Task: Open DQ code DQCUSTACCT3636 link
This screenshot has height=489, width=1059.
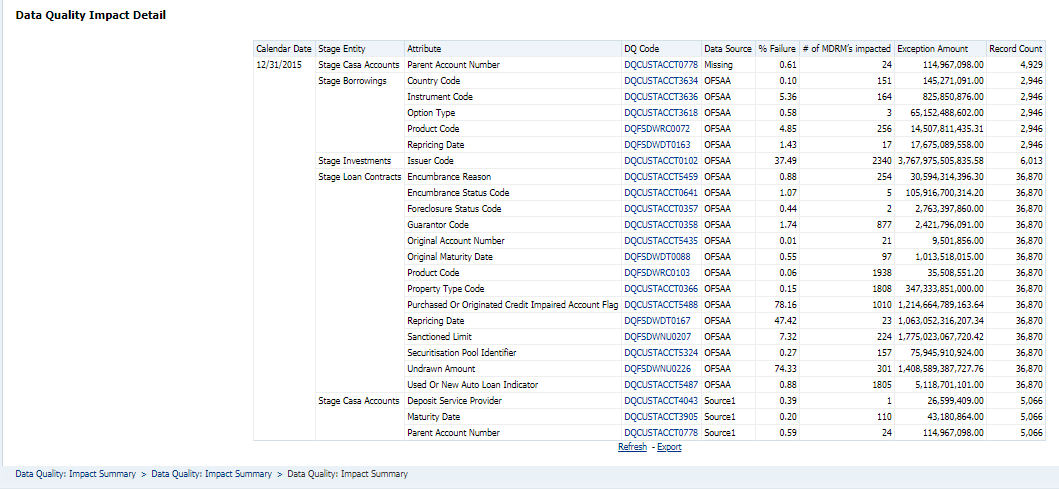Action: point(661,97)
